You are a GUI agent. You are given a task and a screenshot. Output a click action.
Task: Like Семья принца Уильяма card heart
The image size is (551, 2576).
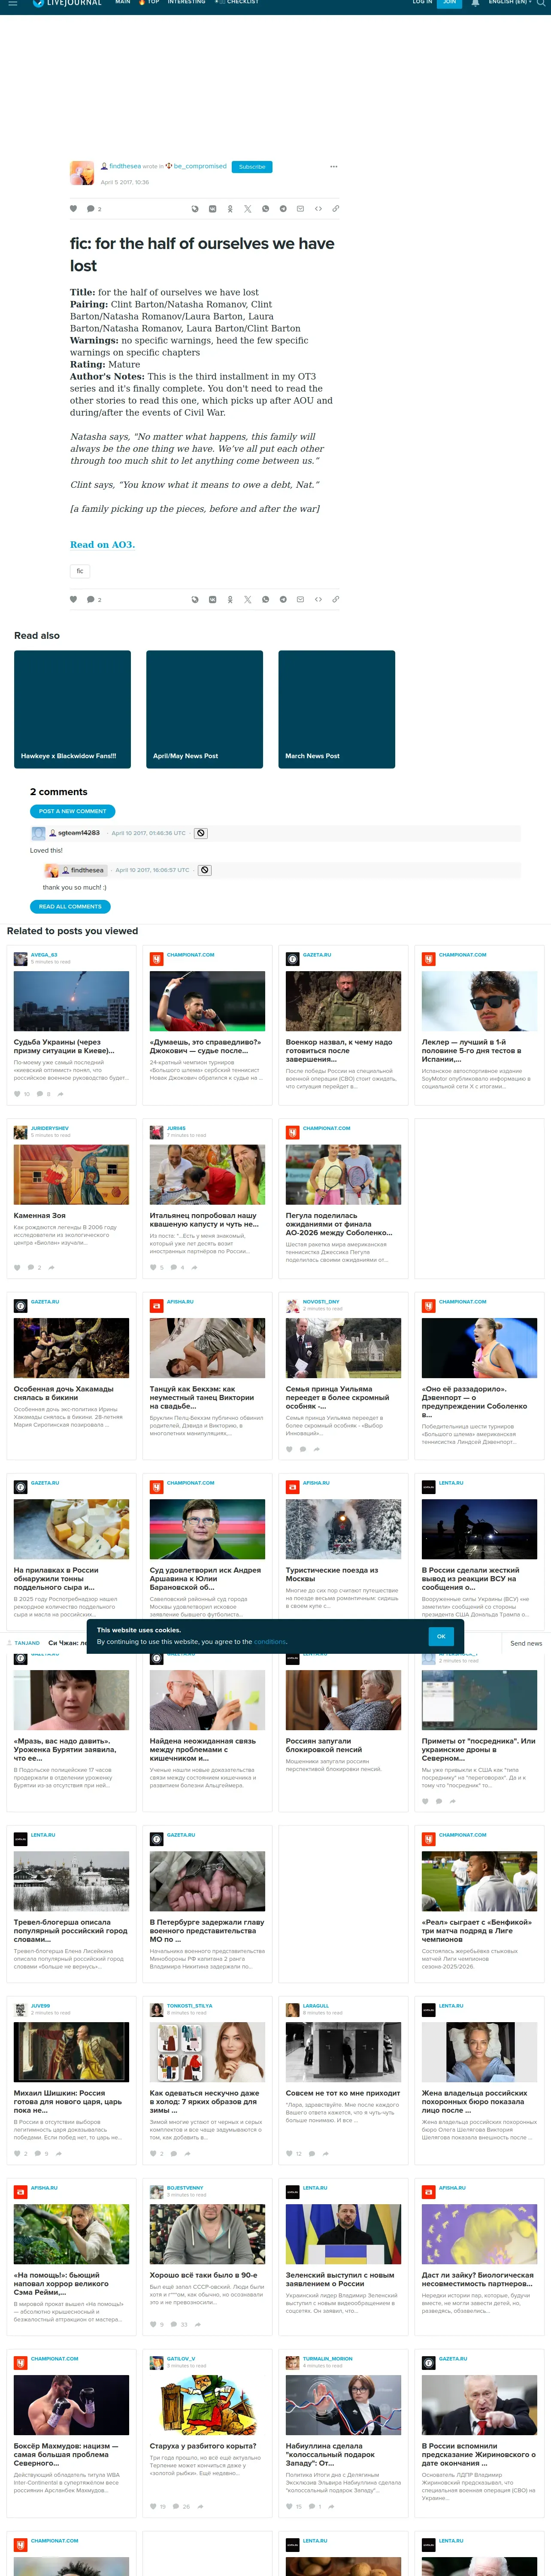tap(289, 1448)
